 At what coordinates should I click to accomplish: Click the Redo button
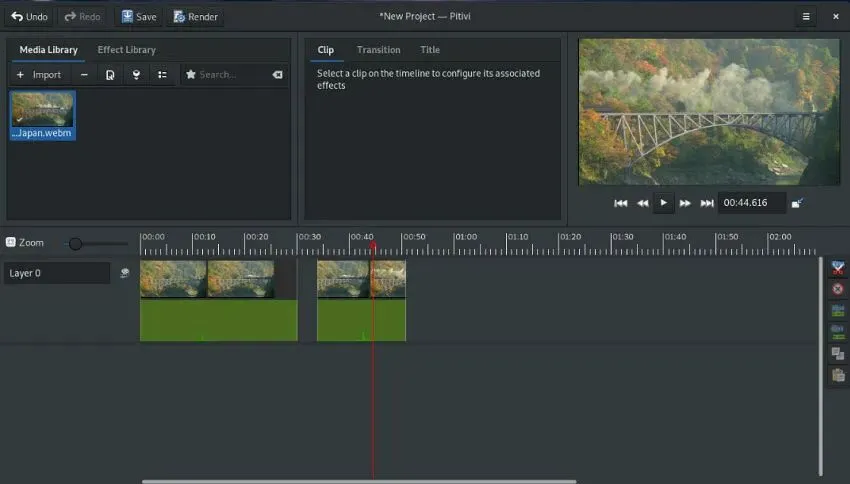[x=82, y=17]
